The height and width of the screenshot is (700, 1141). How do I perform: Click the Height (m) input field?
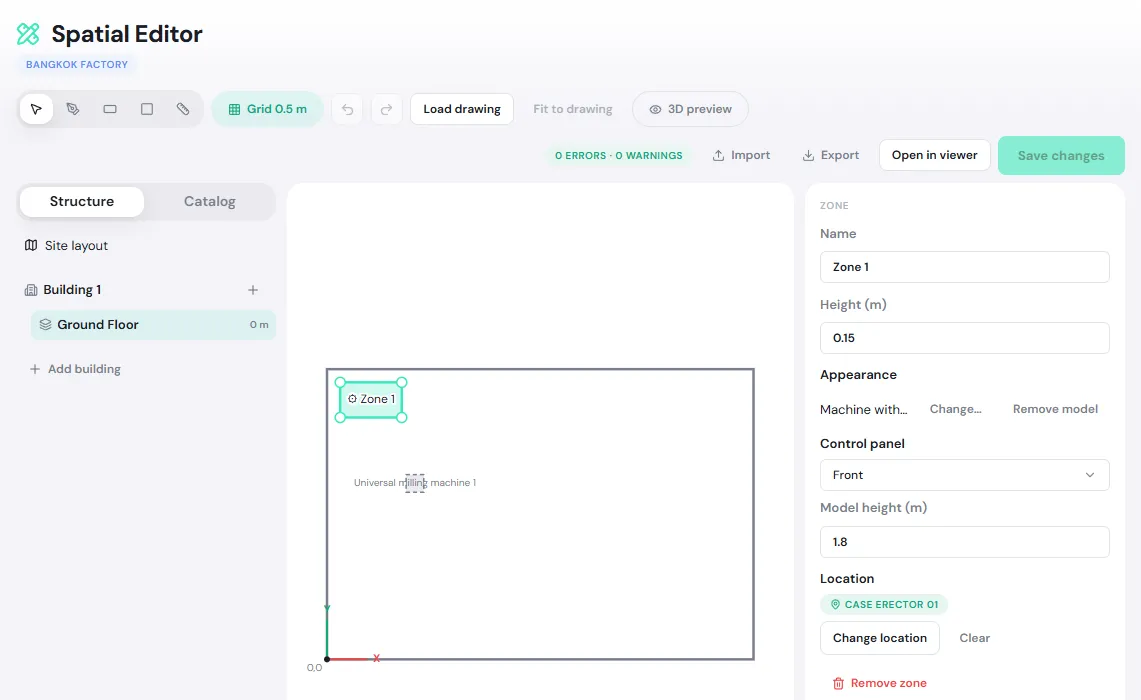(x=964, y=338)
